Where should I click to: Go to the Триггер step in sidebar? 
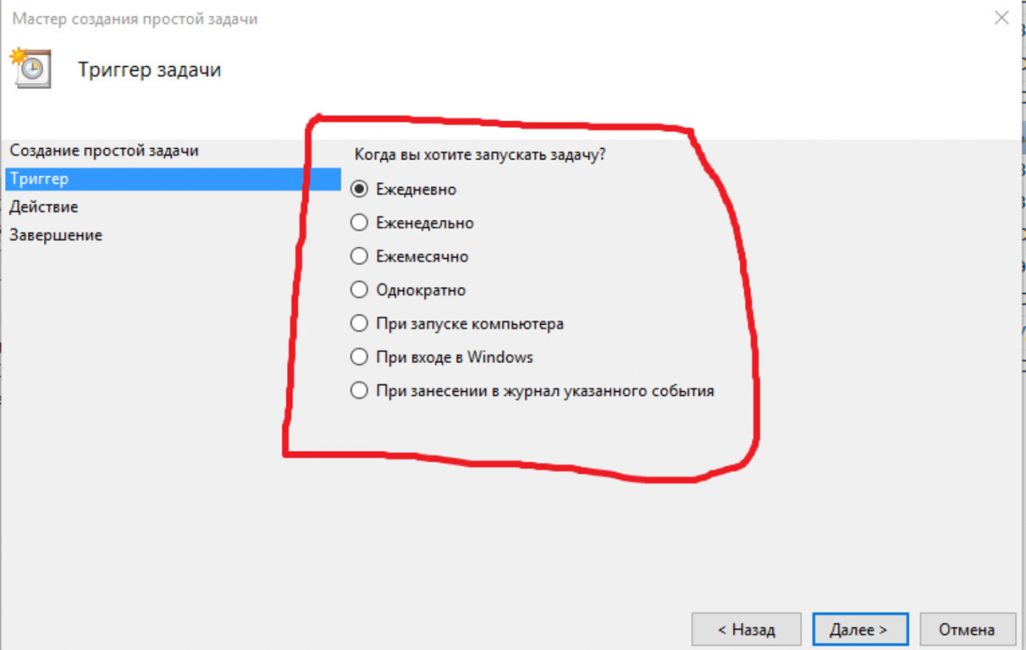[x=173, y=179]
